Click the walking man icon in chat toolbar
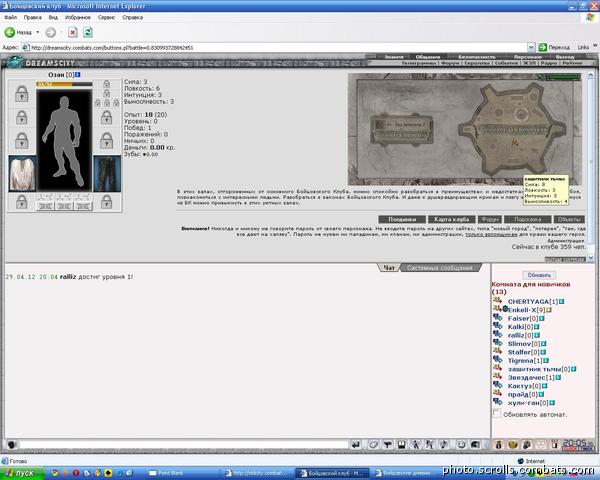Viewport: 600px width, 480px height. 416,444
